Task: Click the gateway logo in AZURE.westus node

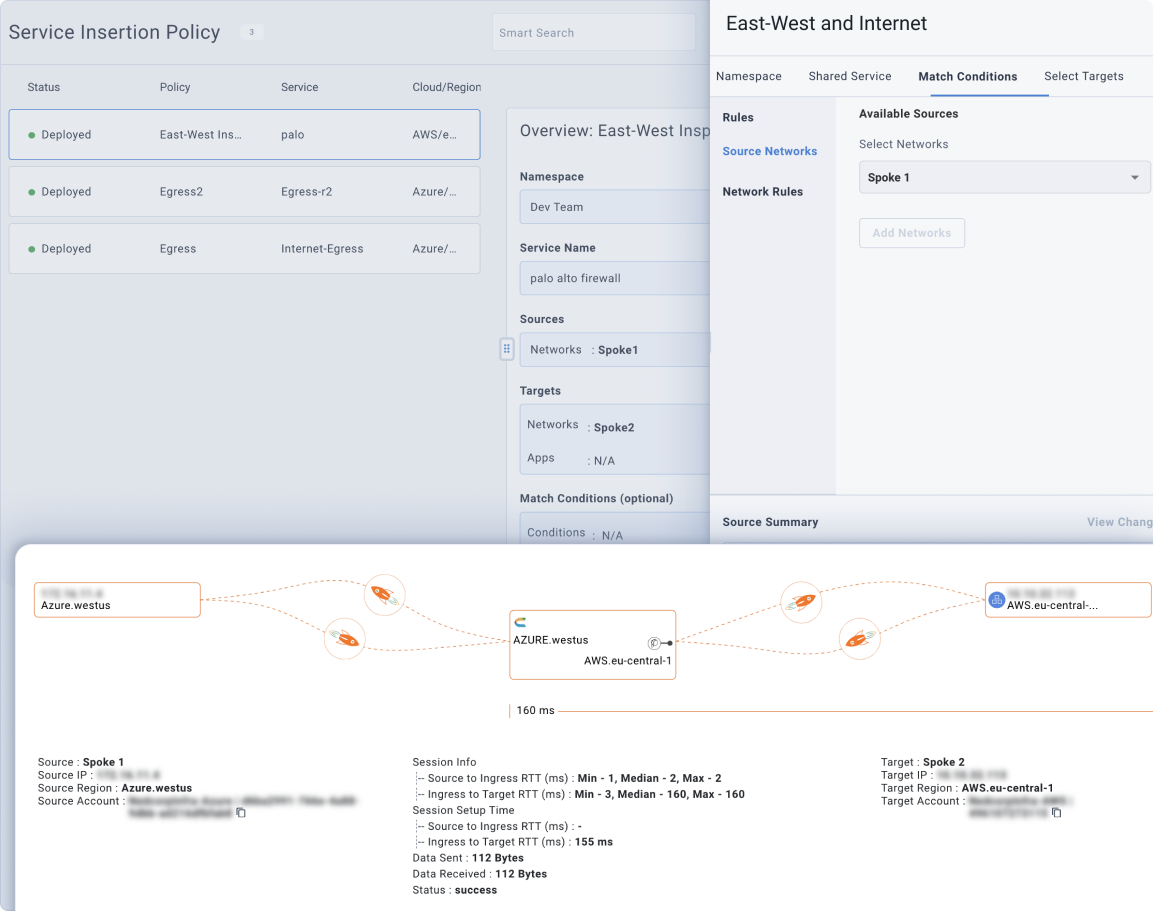Action: (520, 623)
